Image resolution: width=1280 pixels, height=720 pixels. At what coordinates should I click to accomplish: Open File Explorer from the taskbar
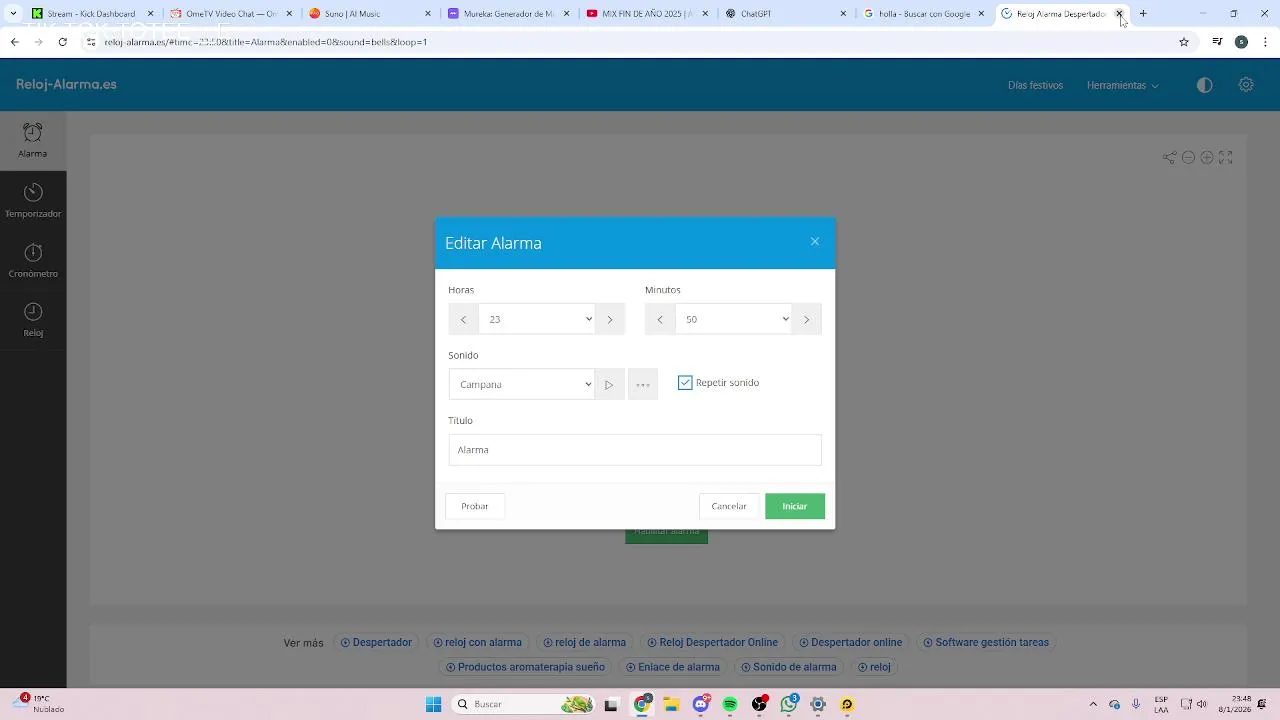(671, 705)
